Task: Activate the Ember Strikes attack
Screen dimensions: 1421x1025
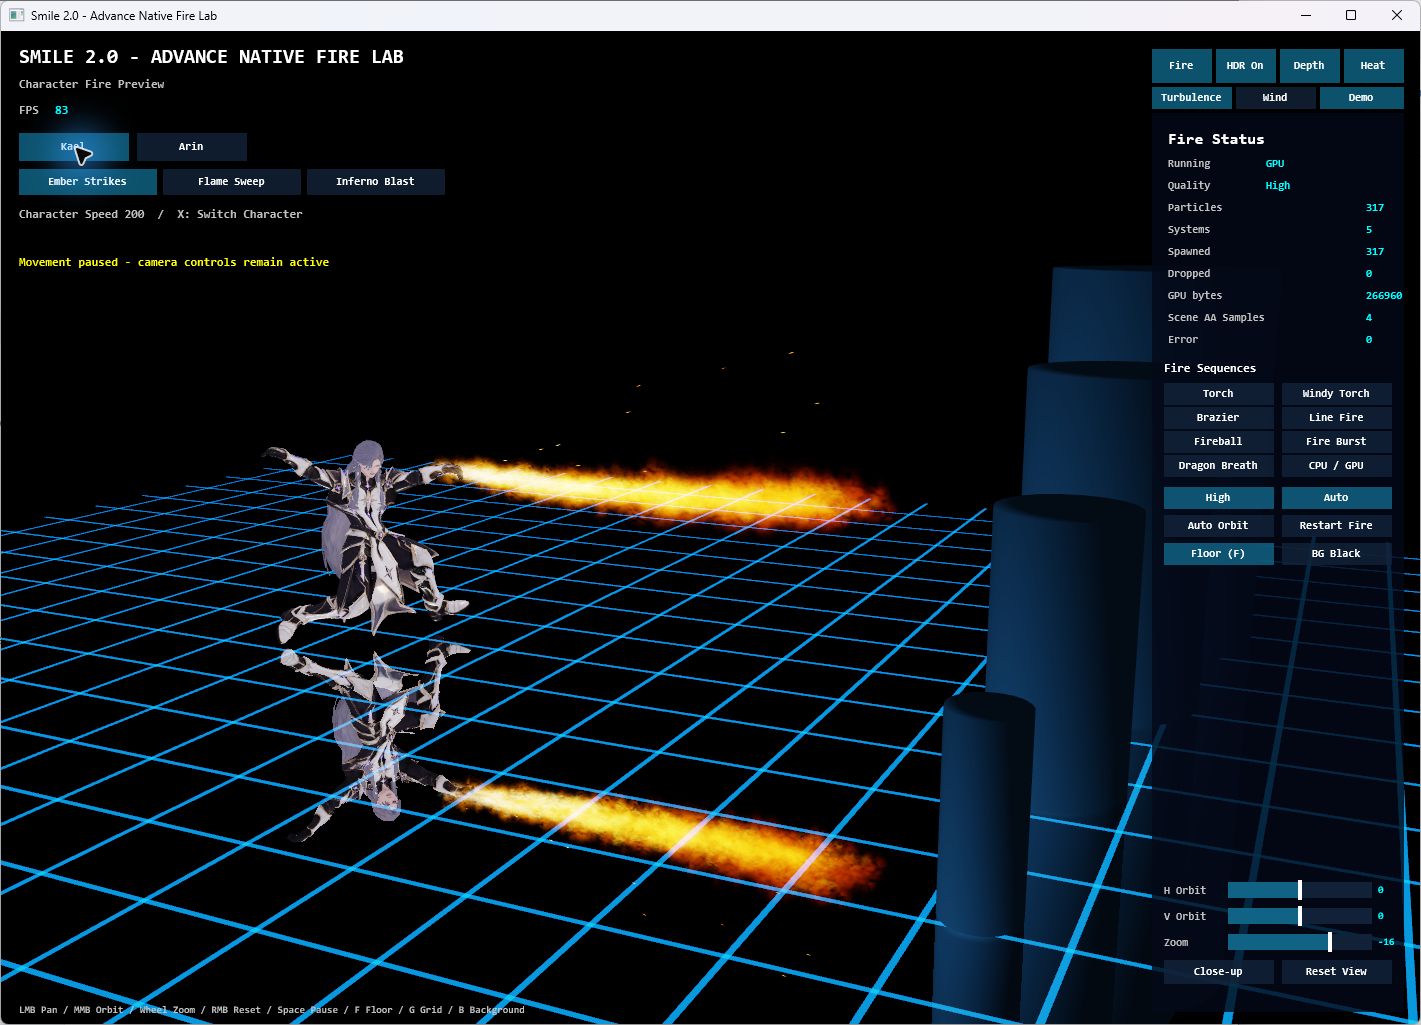Action: click(x=87, y=182)
